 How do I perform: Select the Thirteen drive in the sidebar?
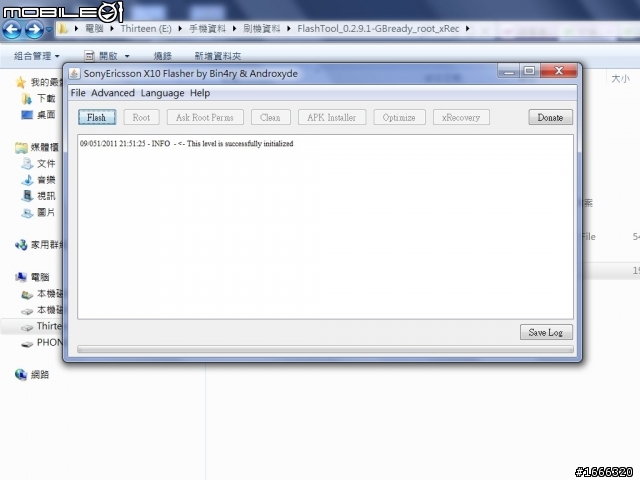[x=42, y=327]
